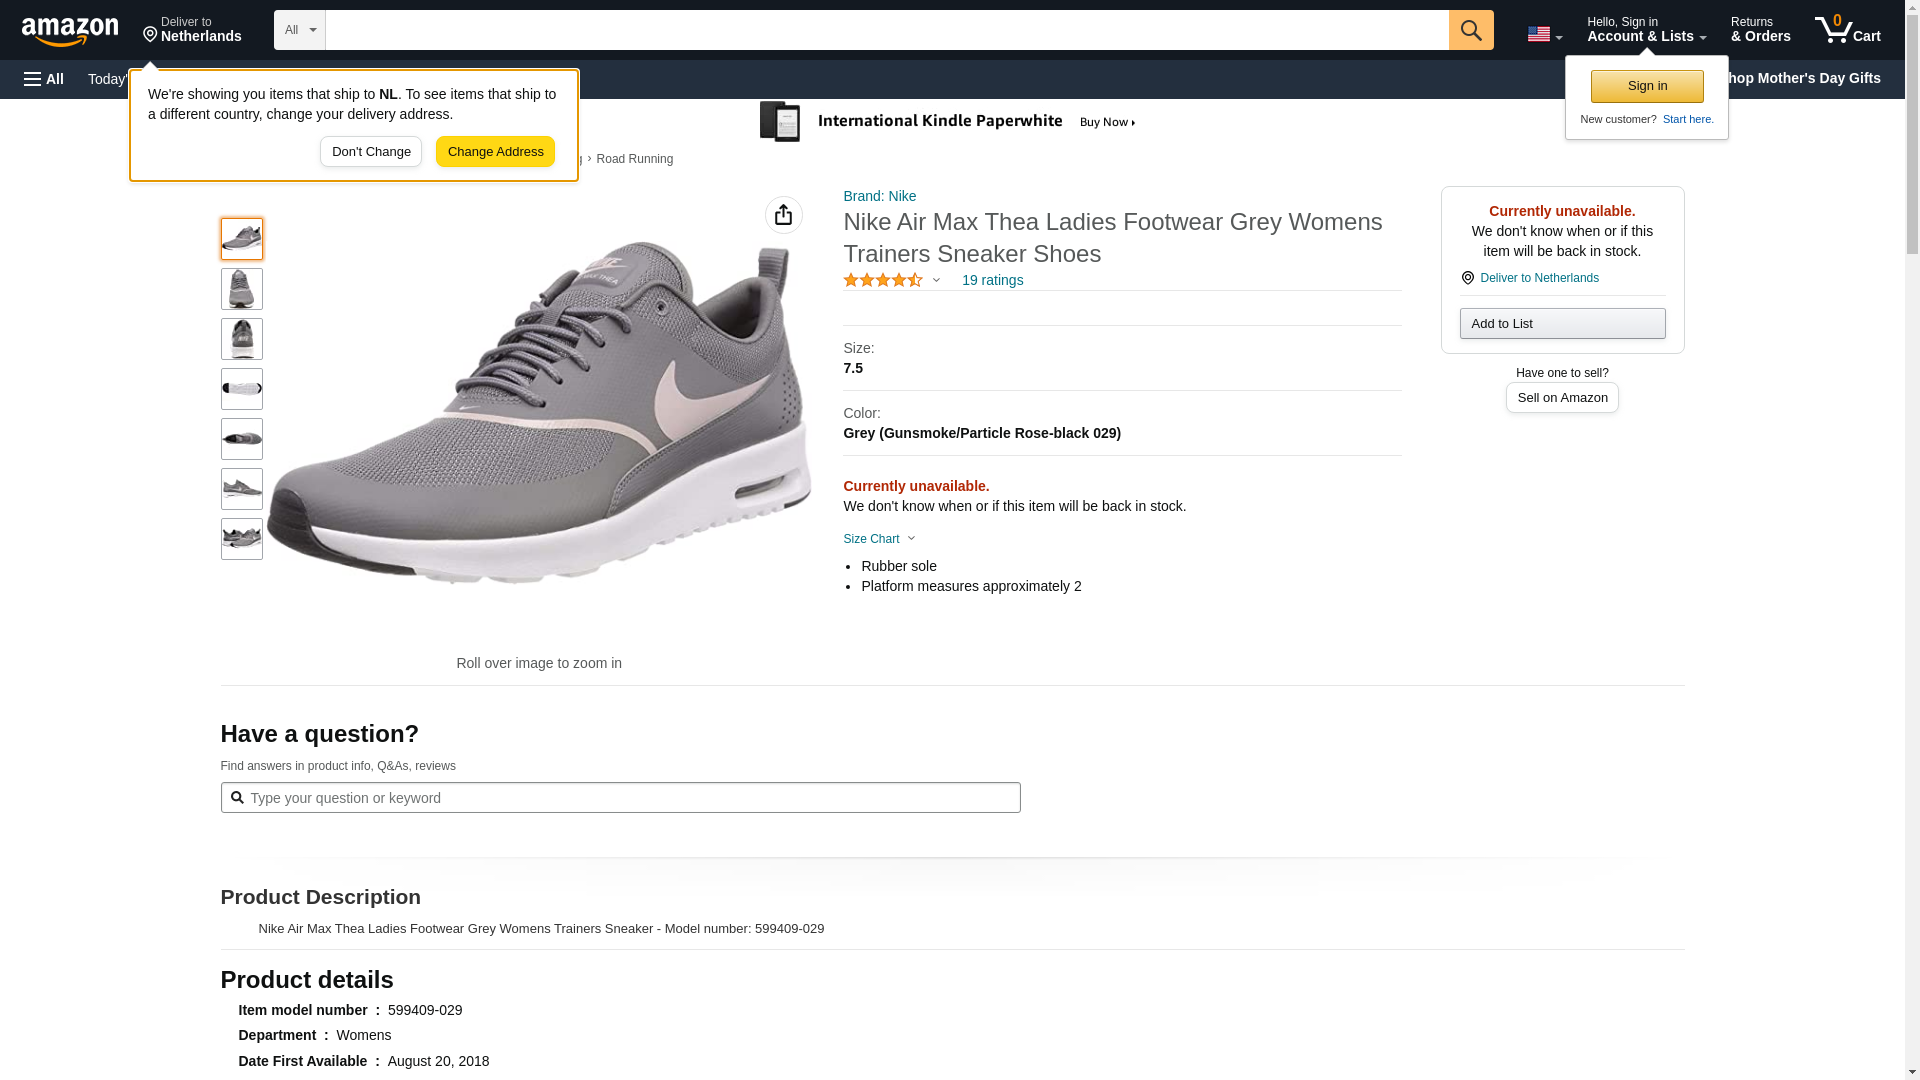1920x1080 pixels.
Task: Click the question keyword input field
Action: pos(630,798)
